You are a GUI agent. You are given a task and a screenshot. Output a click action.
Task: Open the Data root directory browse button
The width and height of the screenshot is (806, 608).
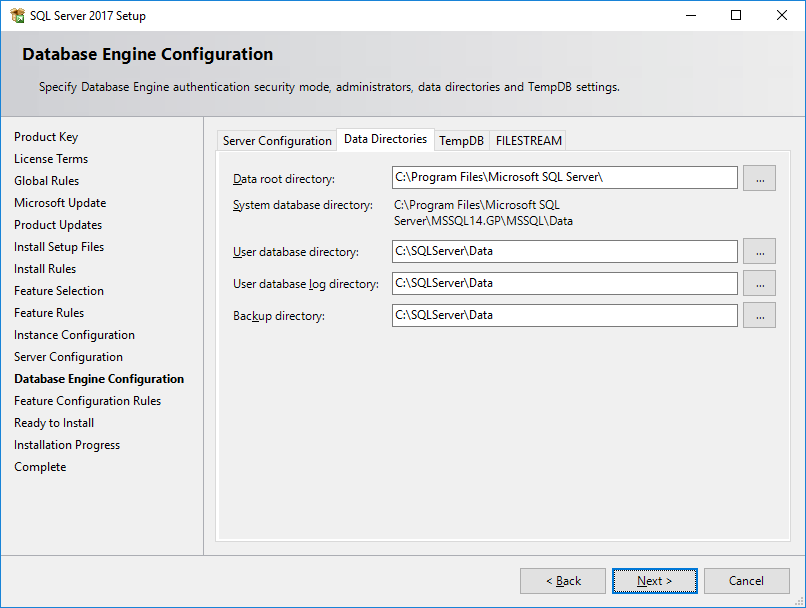760,178
